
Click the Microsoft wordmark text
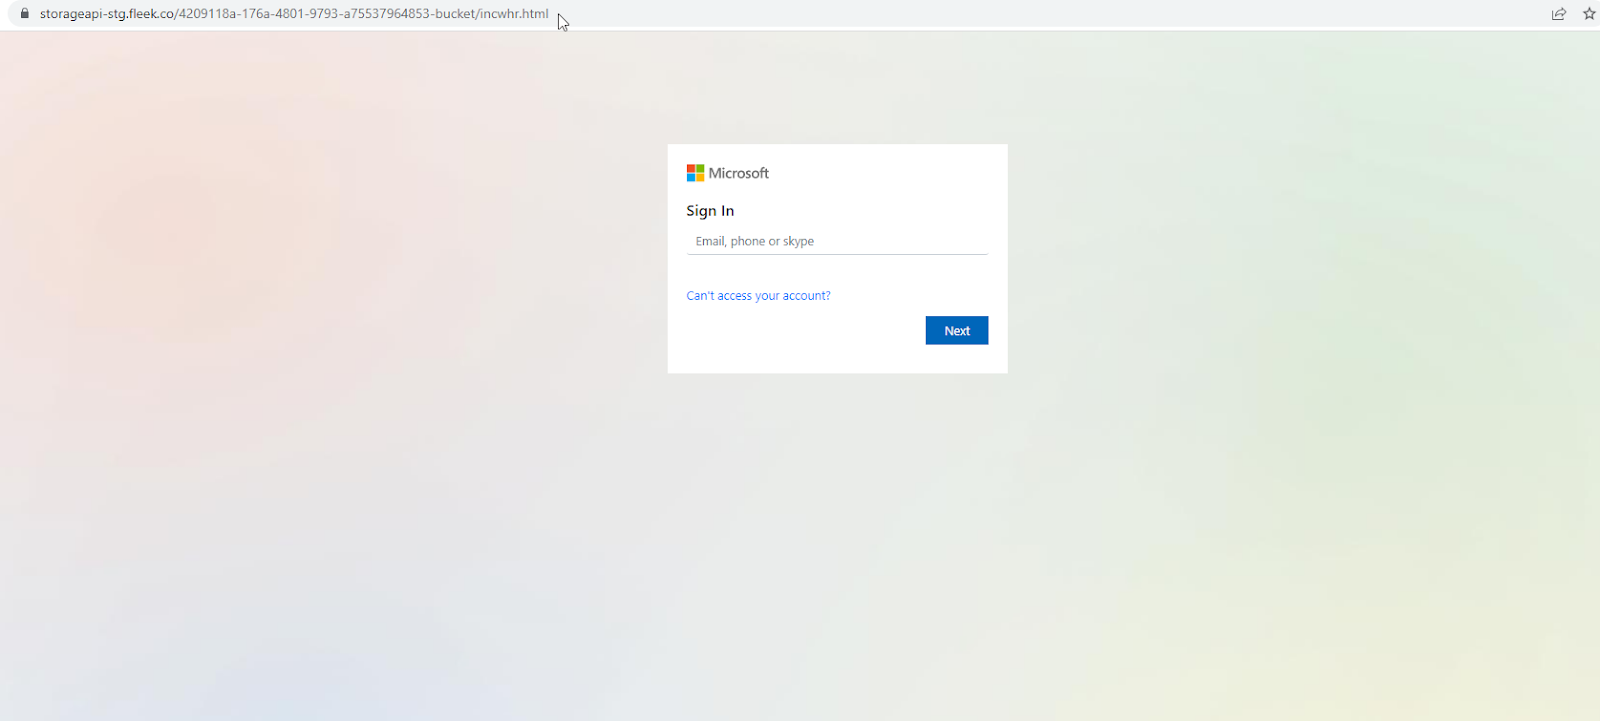tap(739, 173)
